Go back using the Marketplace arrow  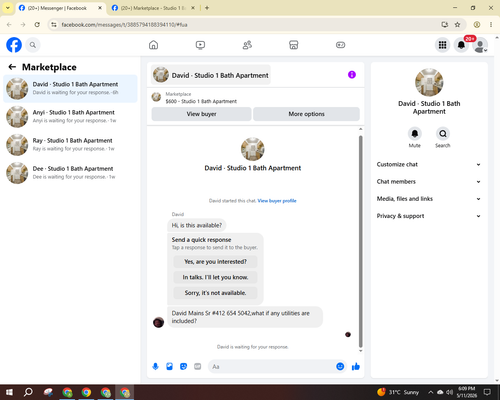(12, 67)
